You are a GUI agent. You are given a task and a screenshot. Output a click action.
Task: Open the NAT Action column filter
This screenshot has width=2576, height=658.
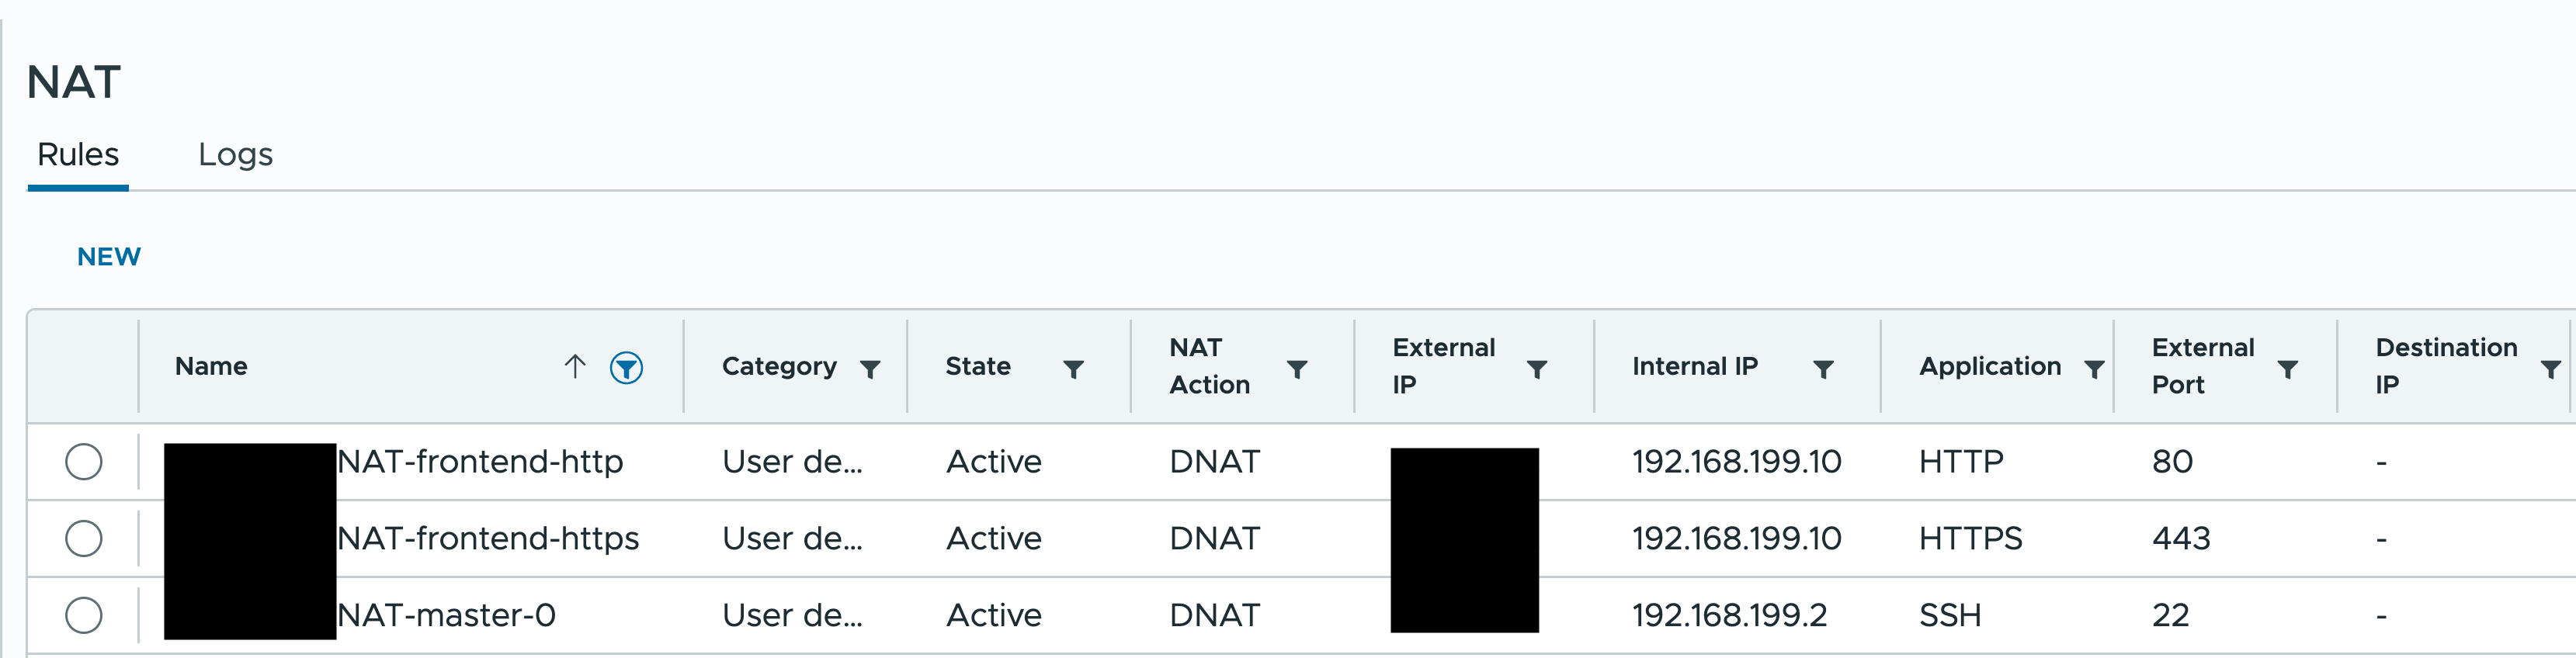click(x=1297, y=367)
